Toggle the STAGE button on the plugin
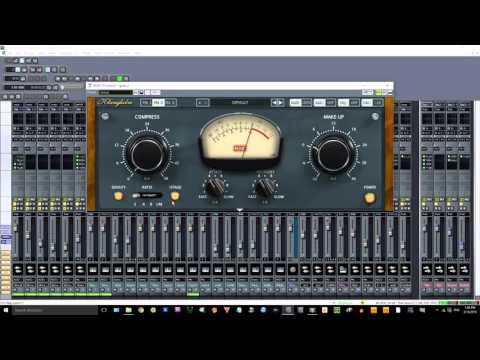This screenshot has height=360, width=480. coord(175,196)
